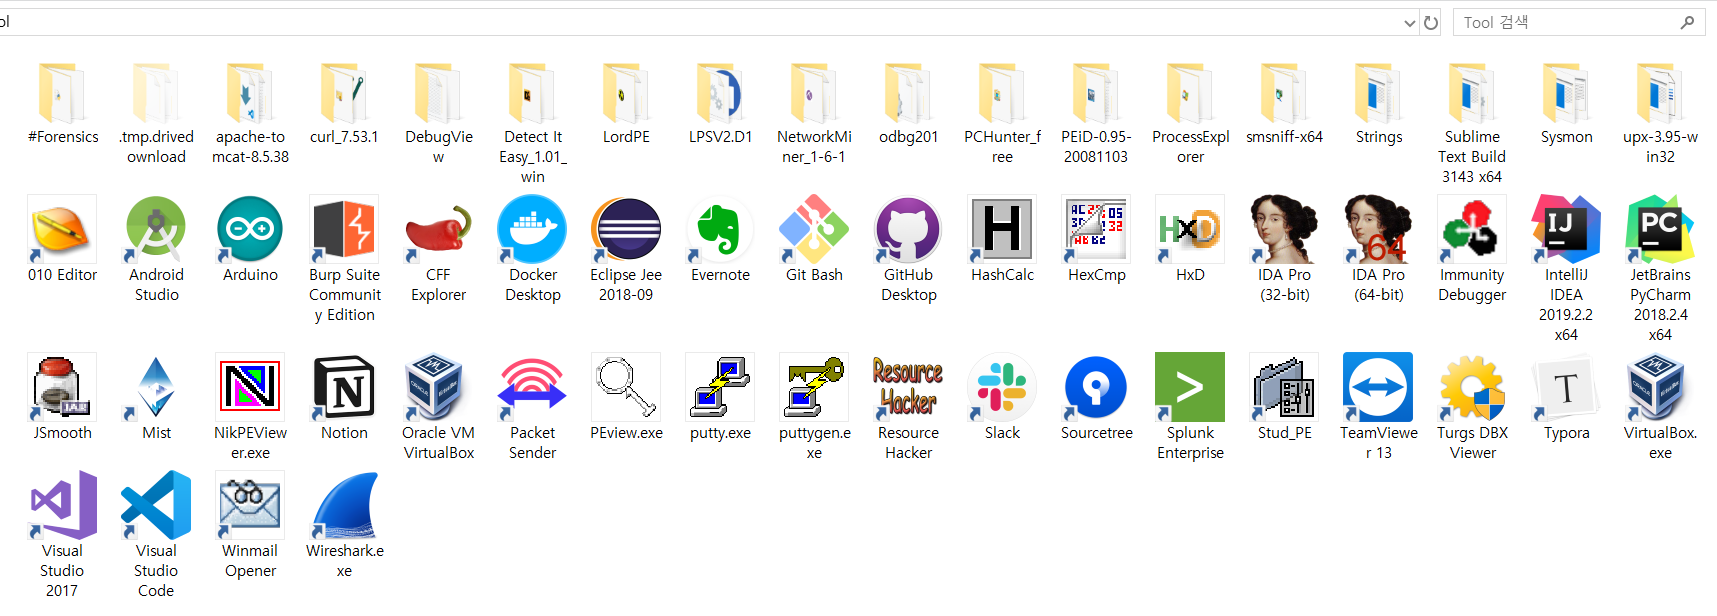Launch IDA Pro (32-bit)
Image resolution: width=1717 pixels, height=616 pixels.
(x=1284, y=229)
